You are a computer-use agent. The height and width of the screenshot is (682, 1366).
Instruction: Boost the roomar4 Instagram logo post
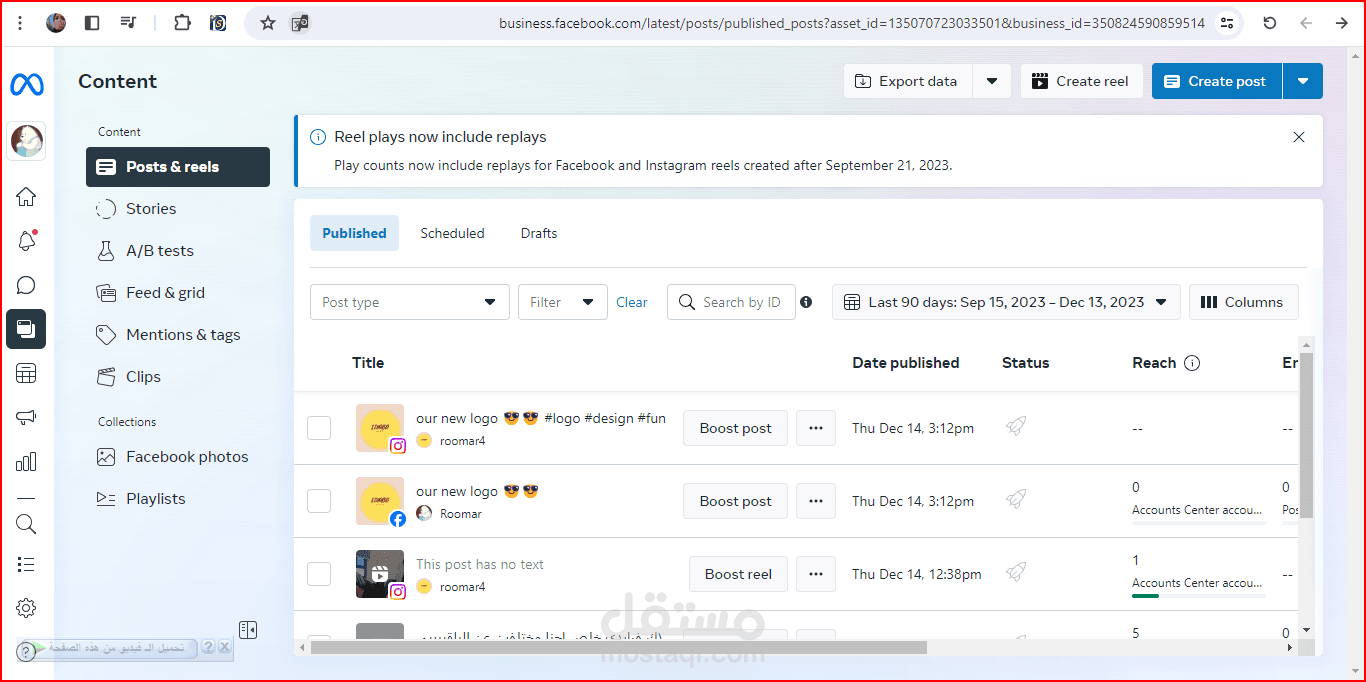click(x=735, y=428)
